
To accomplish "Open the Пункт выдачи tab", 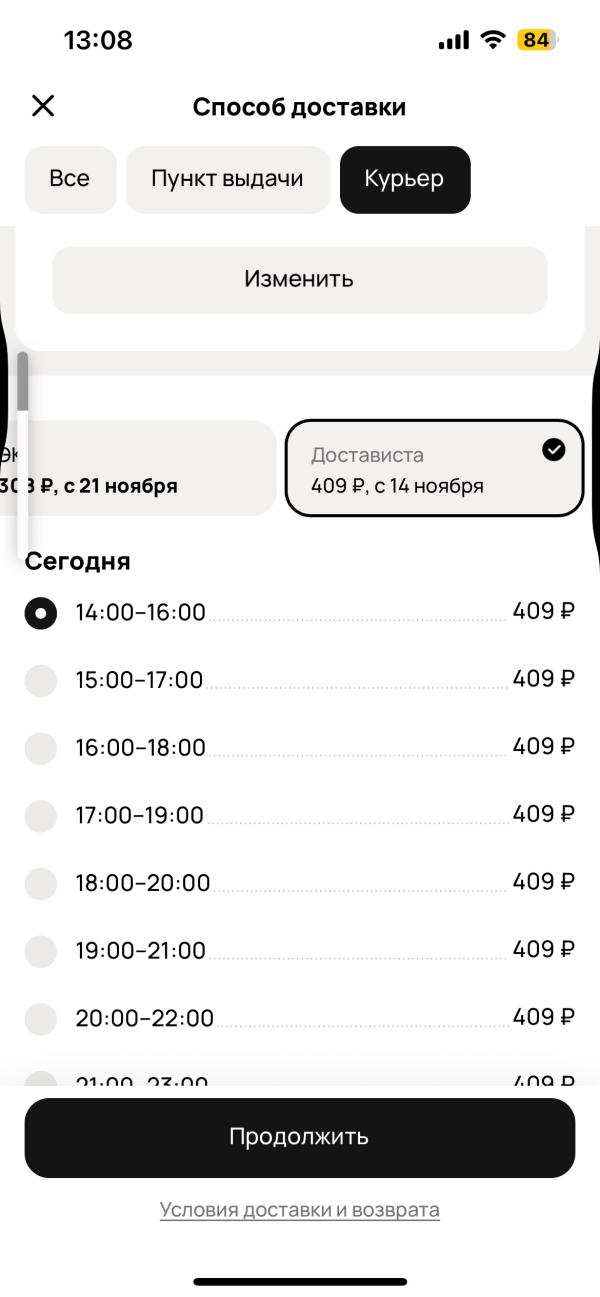I will (227, 180).
